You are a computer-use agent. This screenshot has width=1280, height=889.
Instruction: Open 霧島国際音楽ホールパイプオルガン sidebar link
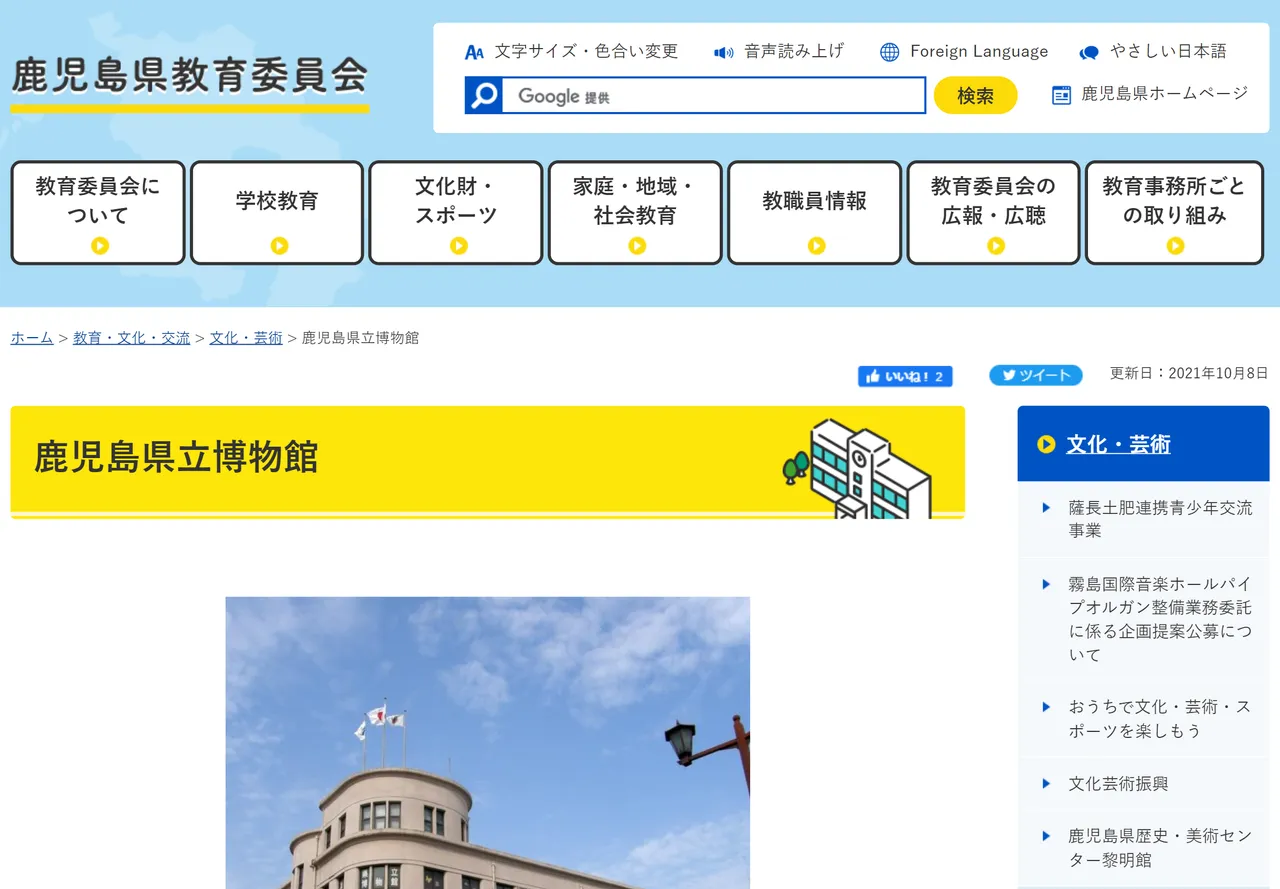pyautogui.click(x=1160, y=619)
